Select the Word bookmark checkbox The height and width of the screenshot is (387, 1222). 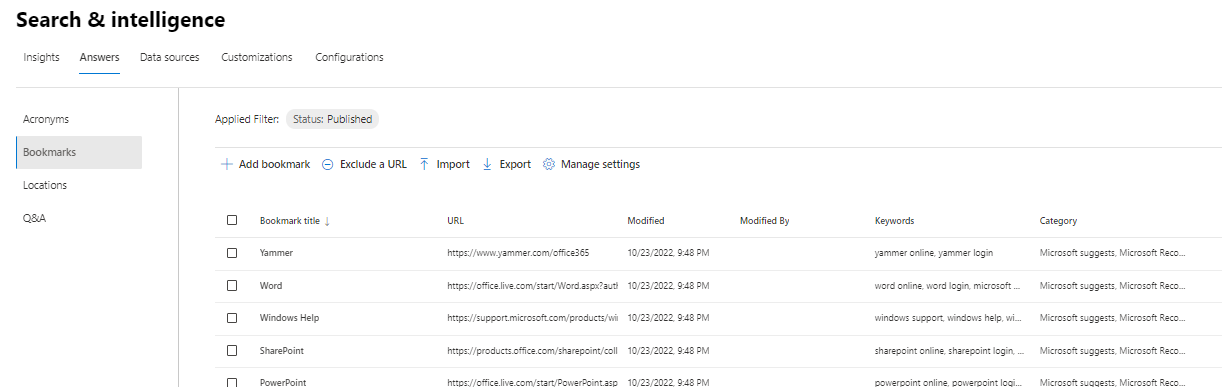pos(232,286)
